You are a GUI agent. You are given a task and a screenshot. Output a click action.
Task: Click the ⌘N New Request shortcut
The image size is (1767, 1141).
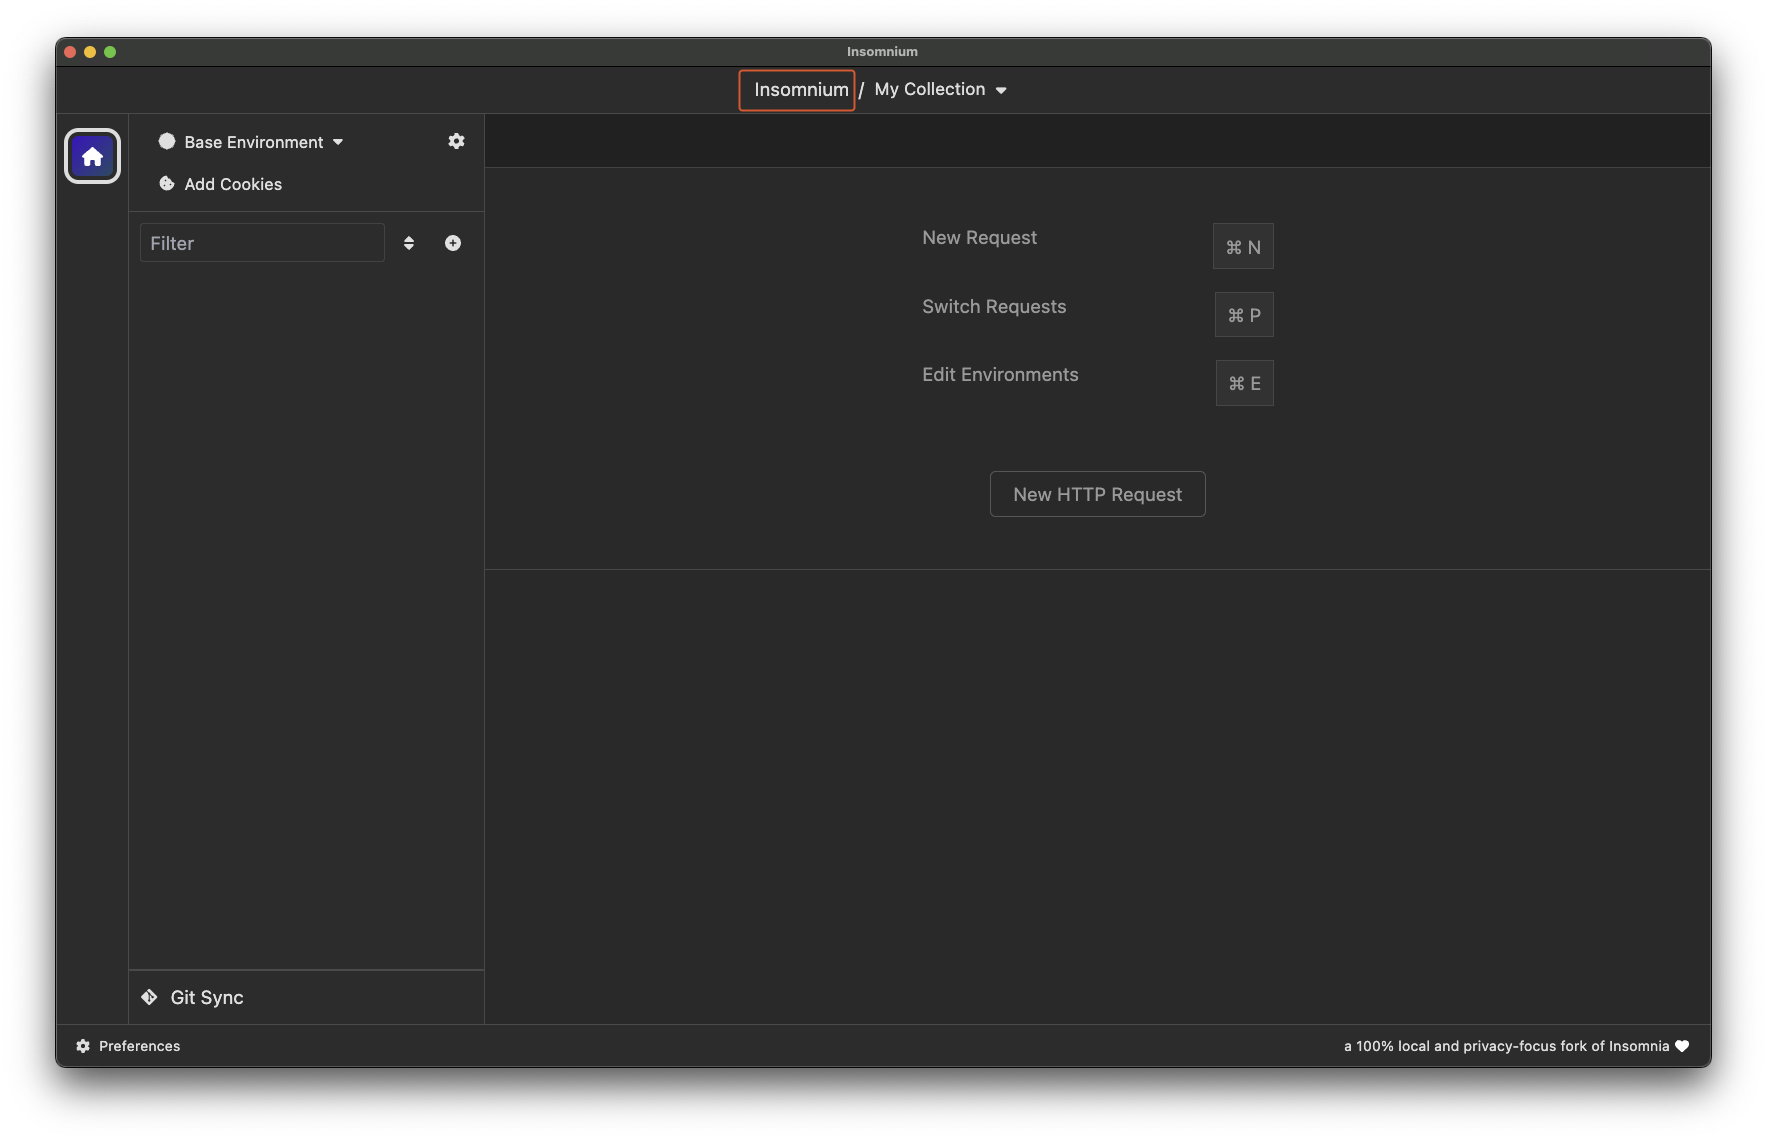(1243, 247)
